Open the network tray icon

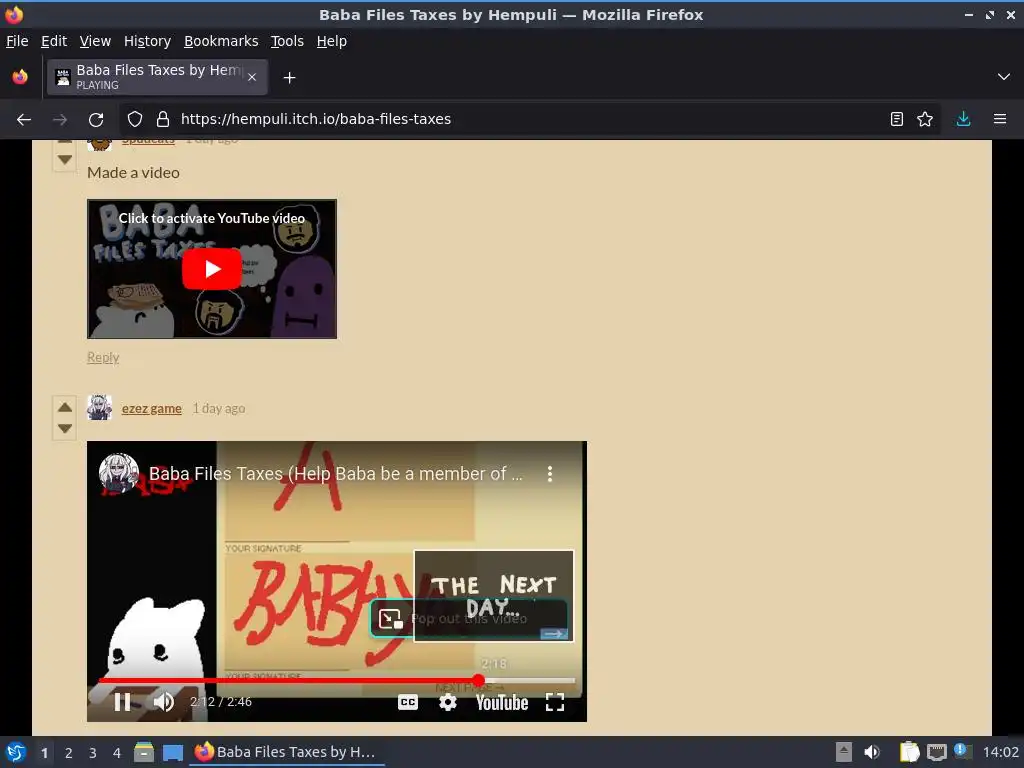click(936, 752)
